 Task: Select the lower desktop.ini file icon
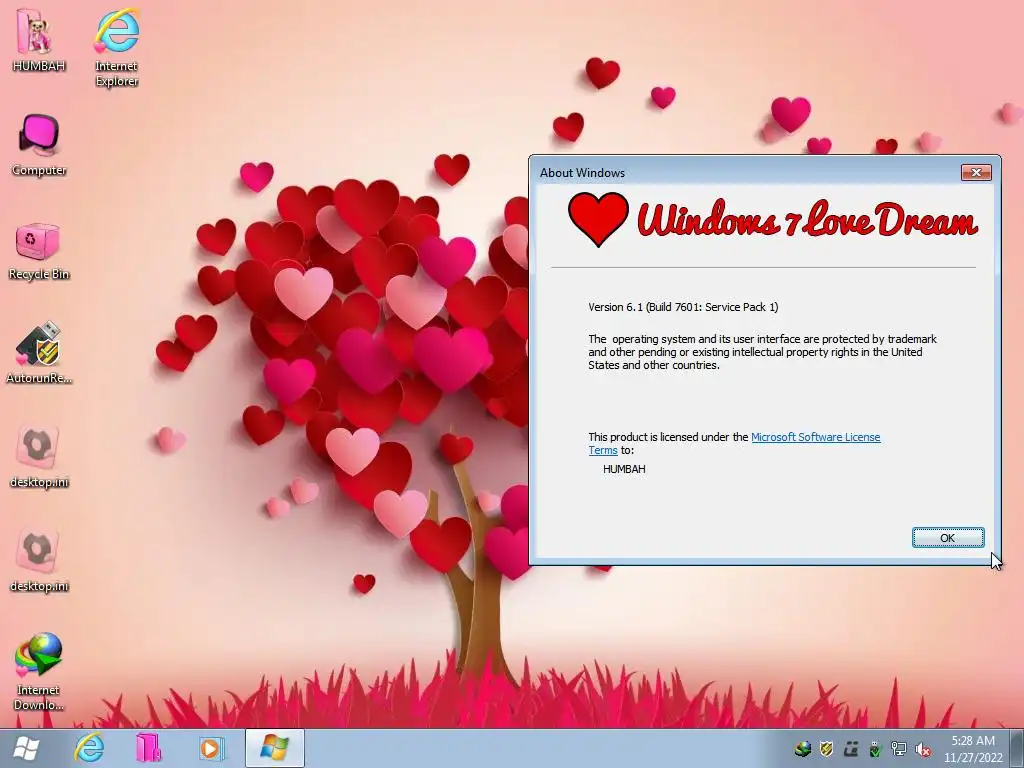coord(39,562)
